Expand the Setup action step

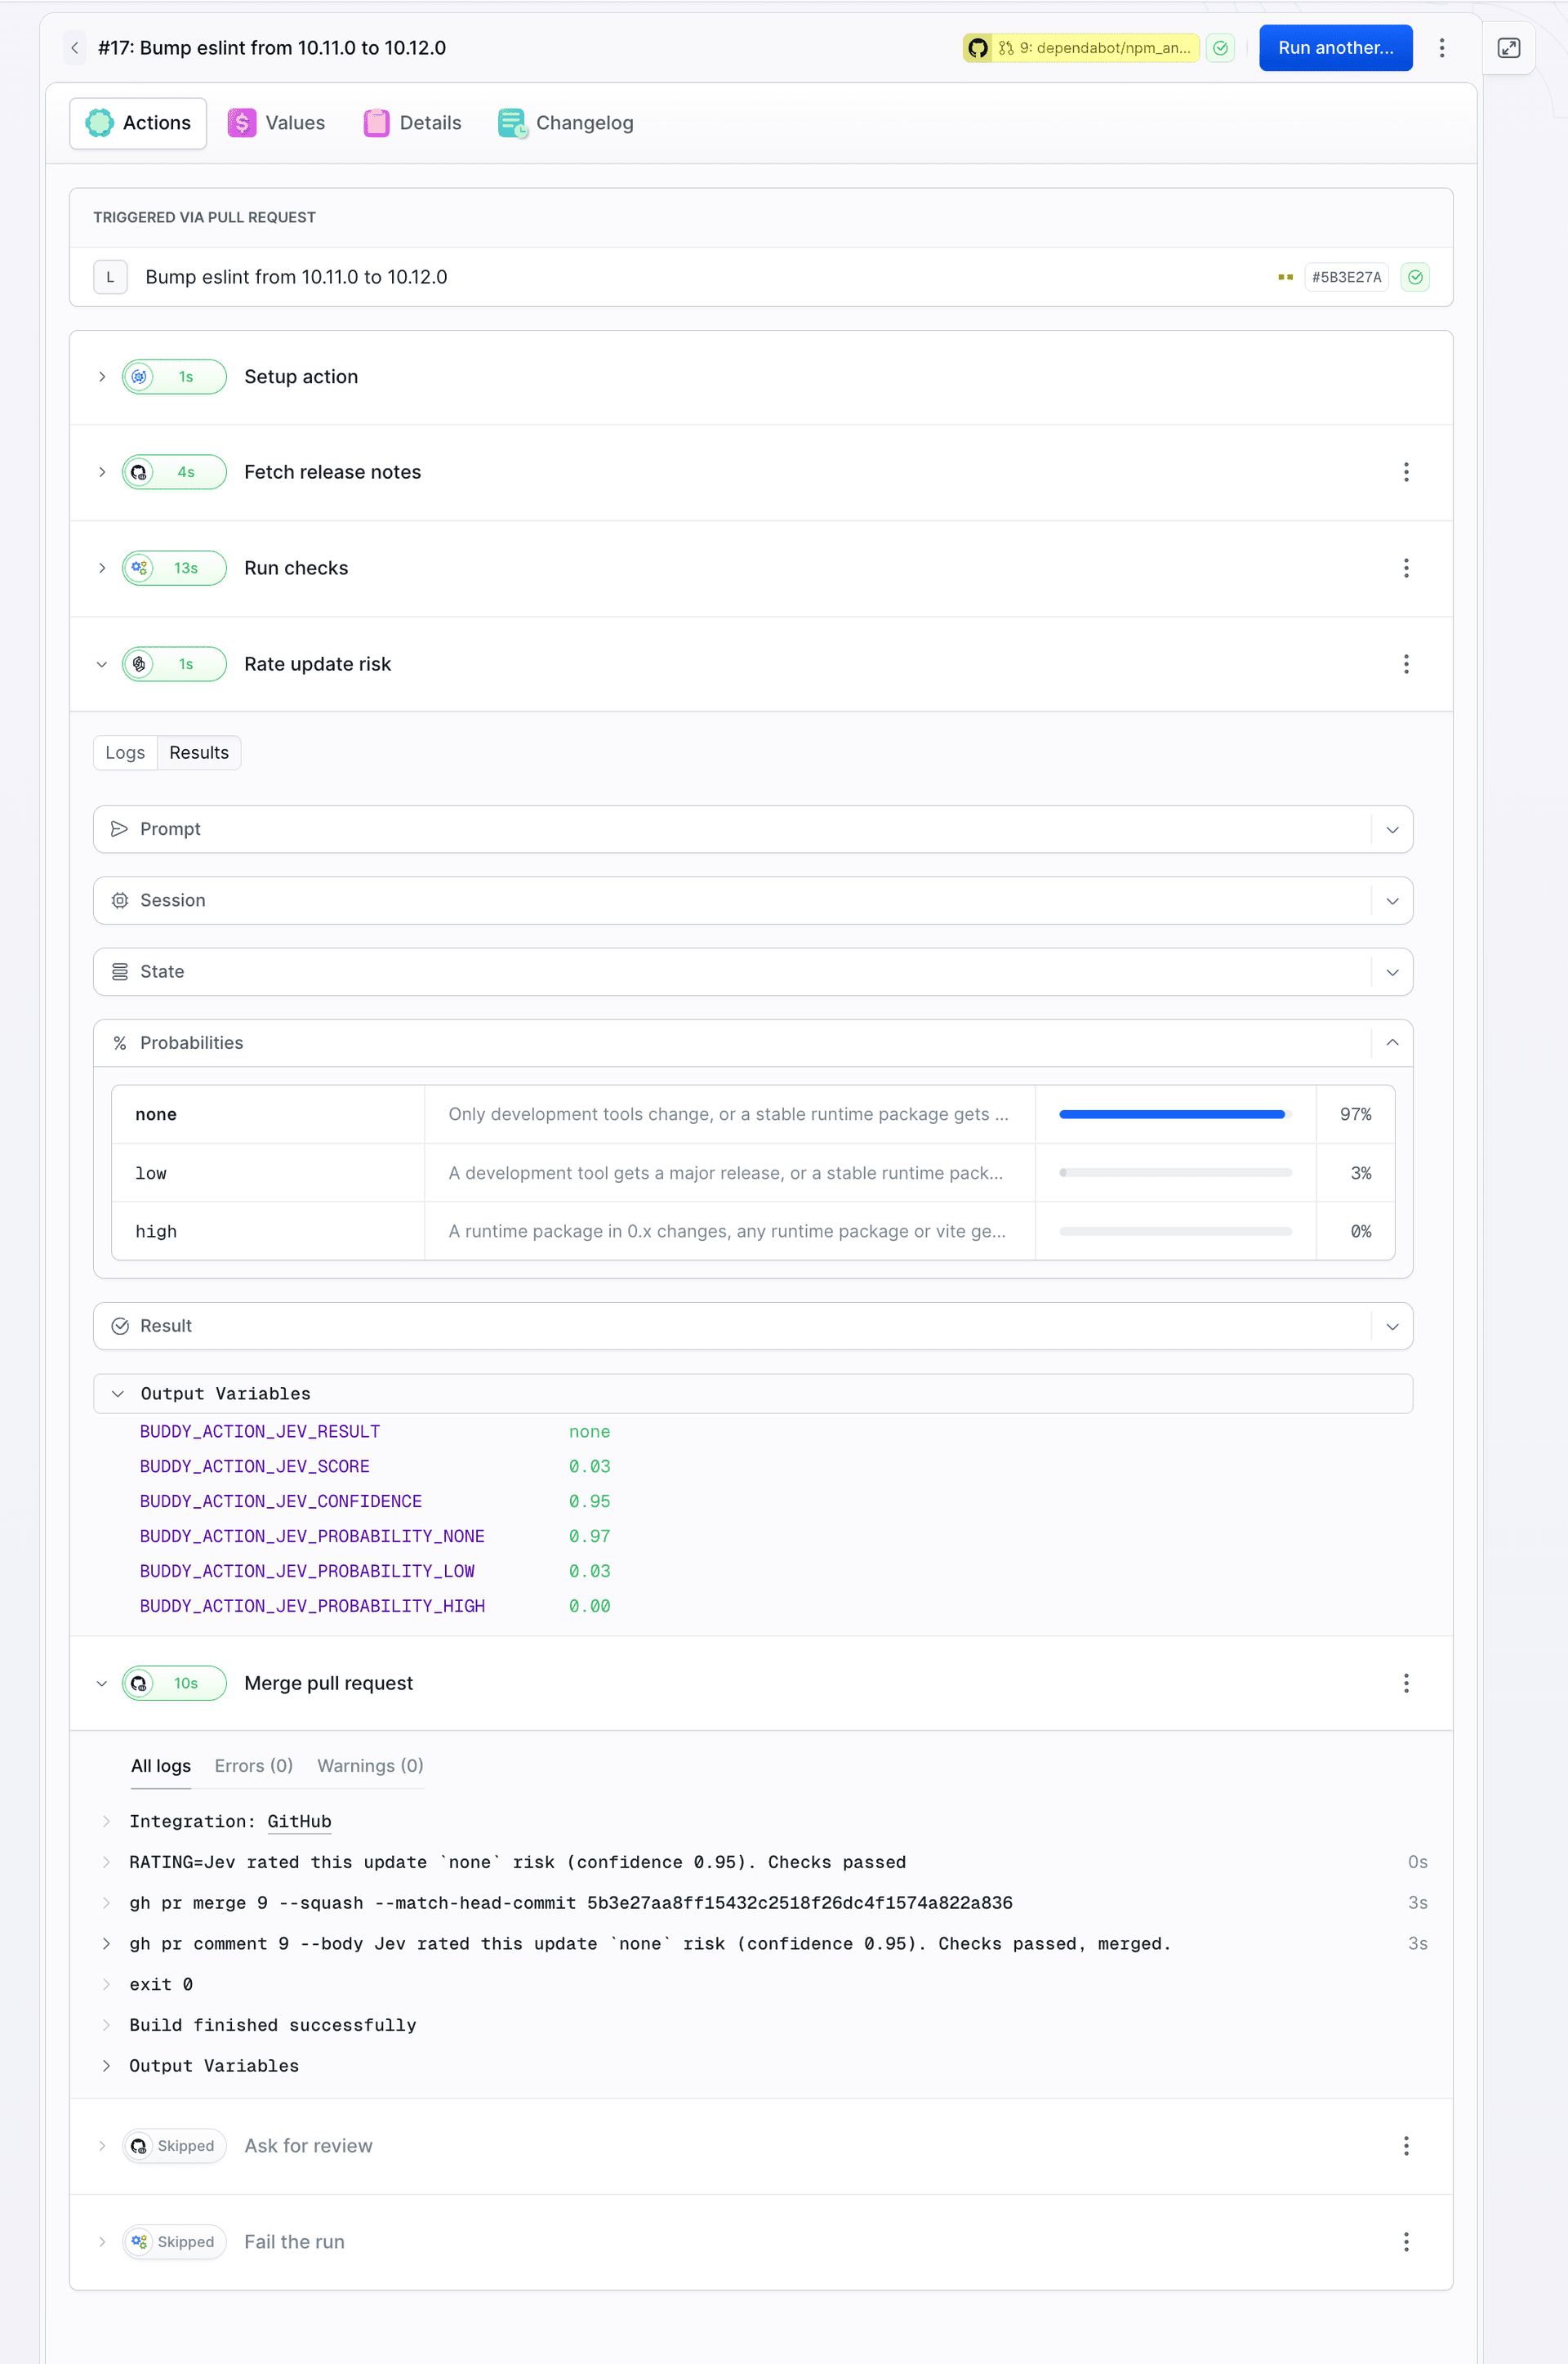102,377
